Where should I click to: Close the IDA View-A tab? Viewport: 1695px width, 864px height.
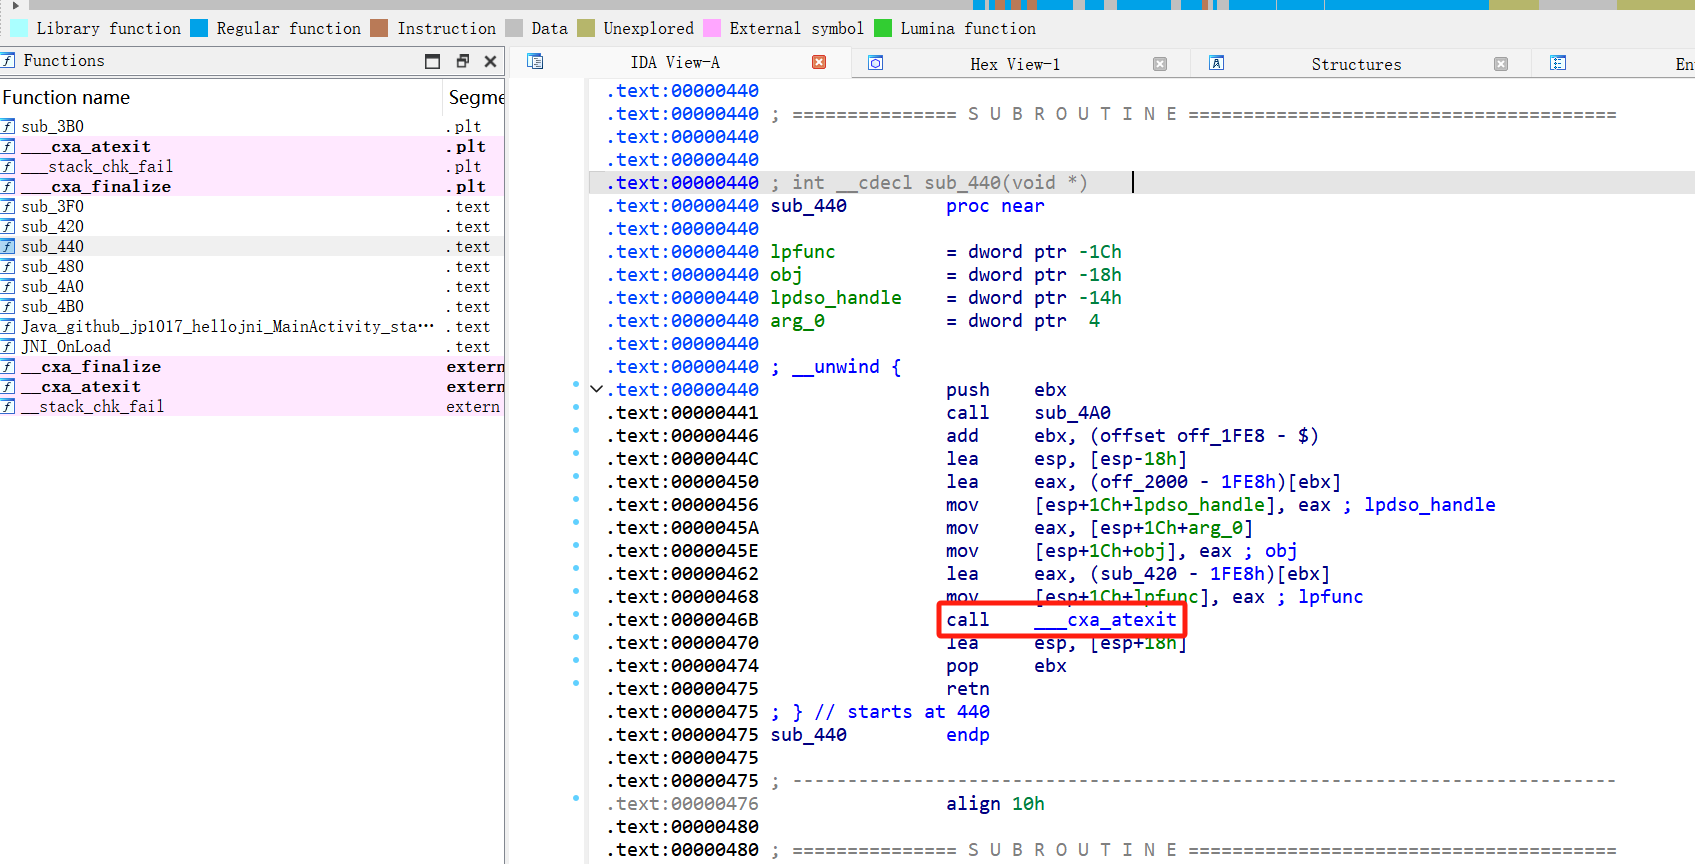[819, 62]
